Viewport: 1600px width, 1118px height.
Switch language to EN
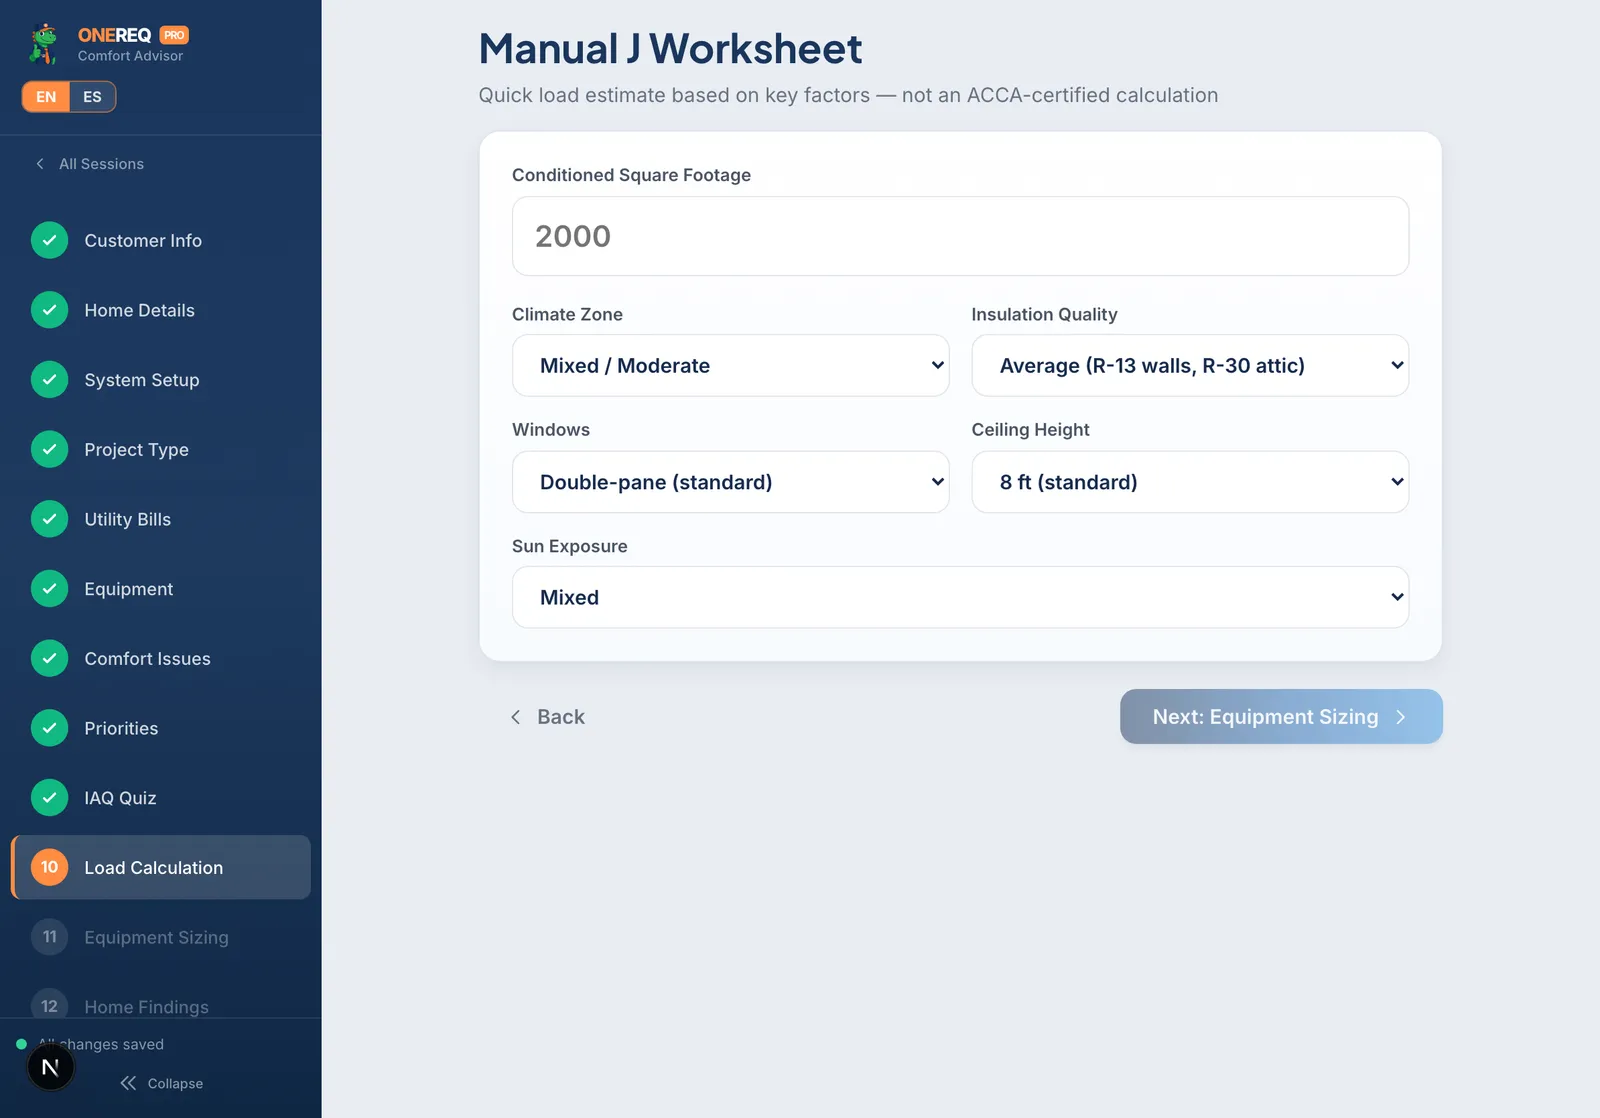point(46,97)
